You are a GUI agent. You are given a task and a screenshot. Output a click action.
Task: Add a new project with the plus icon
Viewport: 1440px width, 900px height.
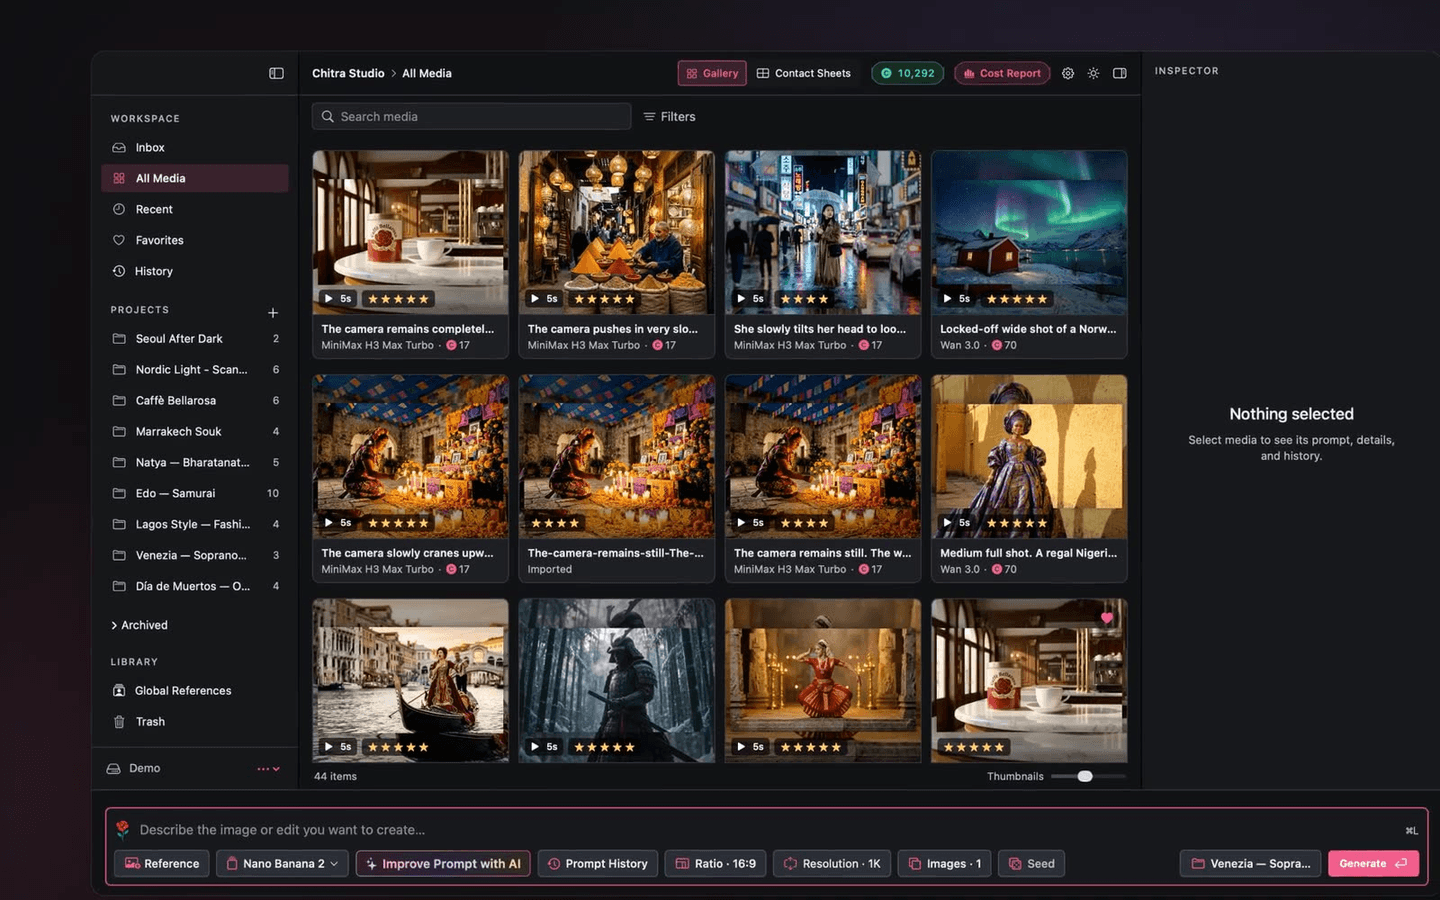(x=273, y=313)
